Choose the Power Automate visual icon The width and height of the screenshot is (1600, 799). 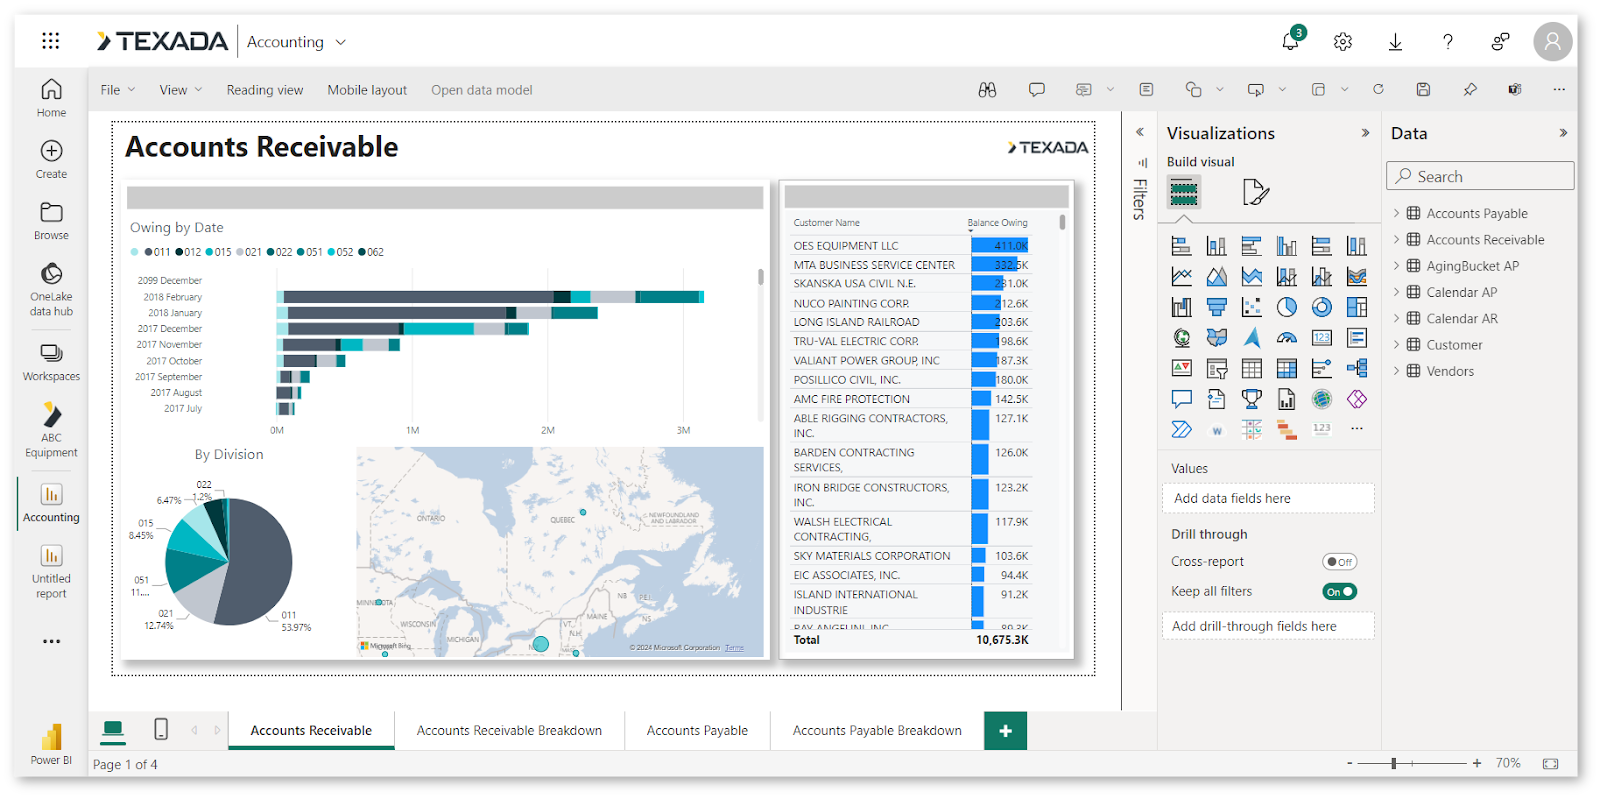tap(1182, 429)
